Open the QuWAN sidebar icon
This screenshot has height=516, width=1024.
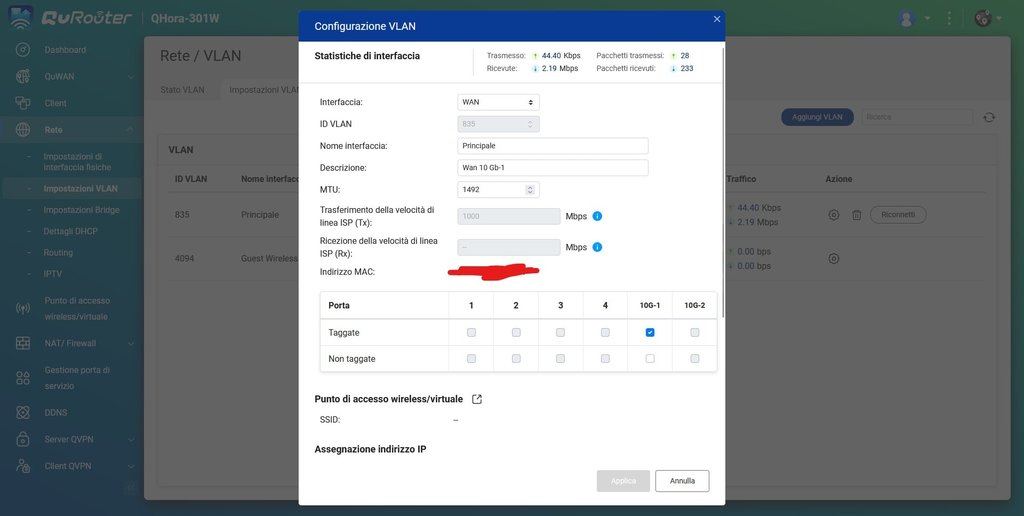tap(23, 76)
